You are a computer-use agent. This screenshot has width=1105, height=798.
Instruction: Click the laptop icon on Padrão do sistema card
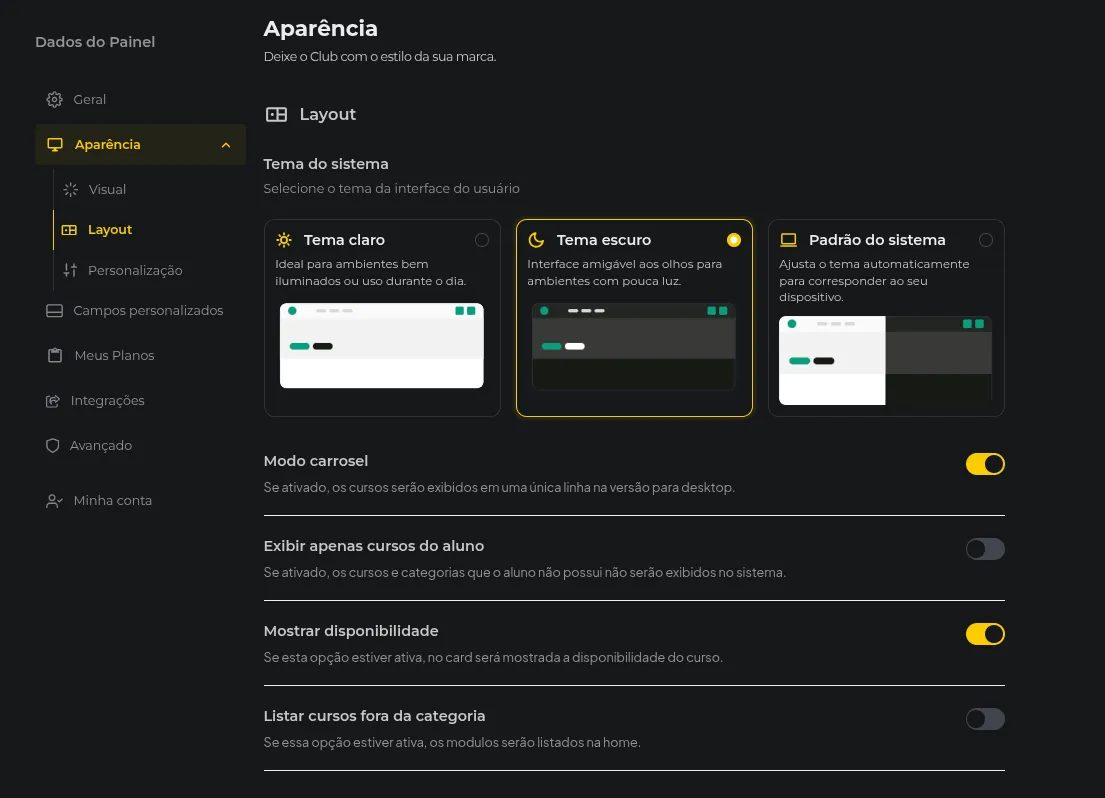pyautogui.click(x=789, y=240)
